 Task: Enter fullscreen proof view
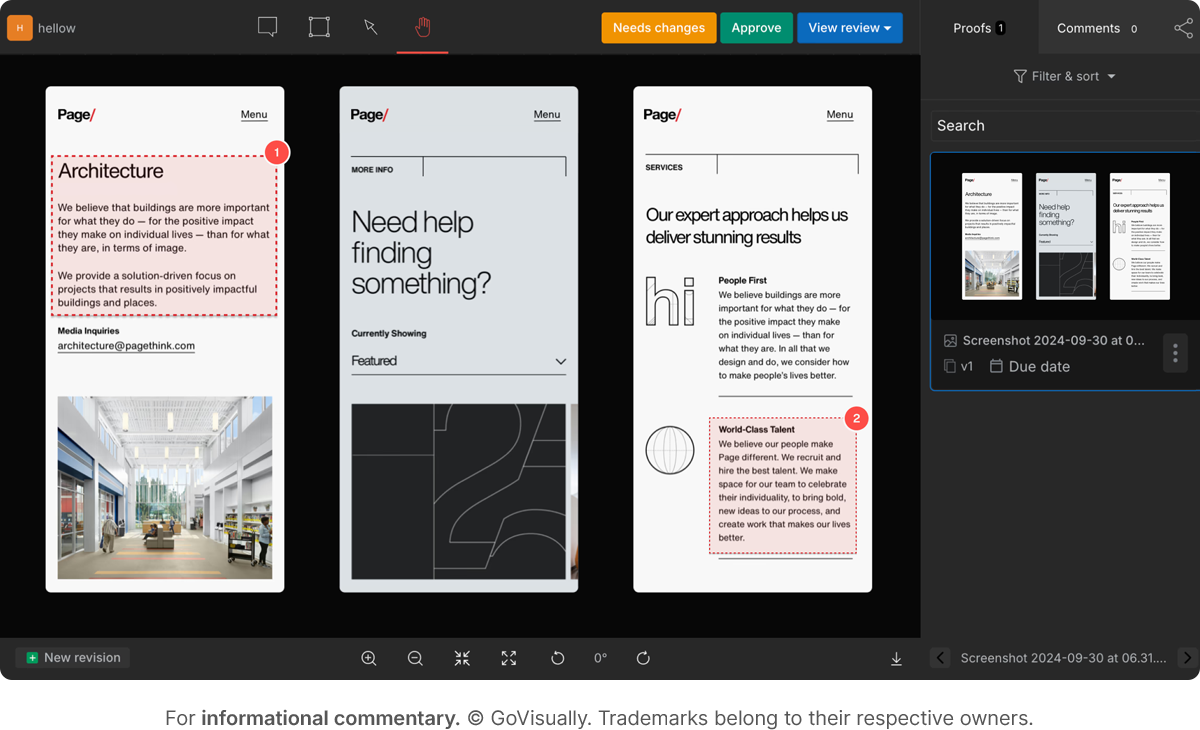click(509, 658)
